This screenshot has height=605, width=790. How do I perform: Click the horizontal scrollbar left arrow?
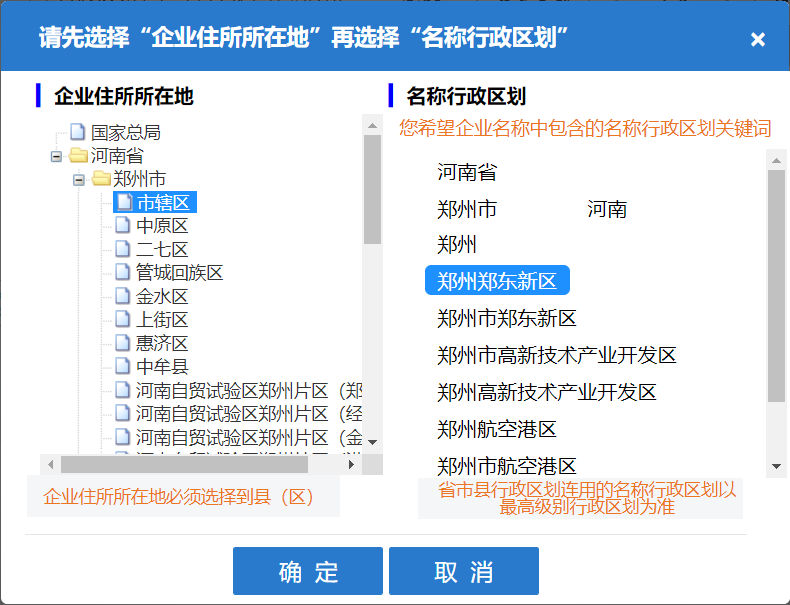pyautogui.click(x=50, y=464)
